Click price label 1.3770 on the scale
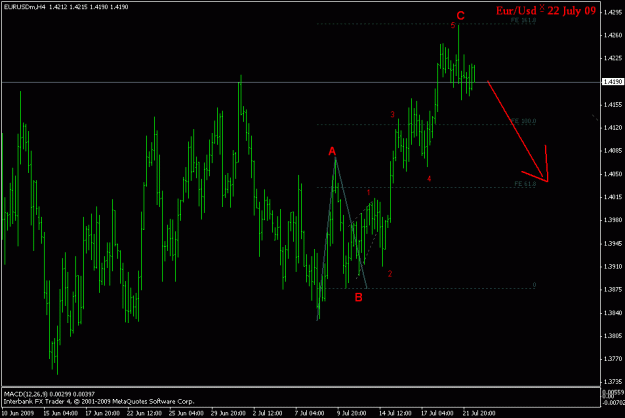The width and height of the screenshot is (625, 418). tap(613, 359)
